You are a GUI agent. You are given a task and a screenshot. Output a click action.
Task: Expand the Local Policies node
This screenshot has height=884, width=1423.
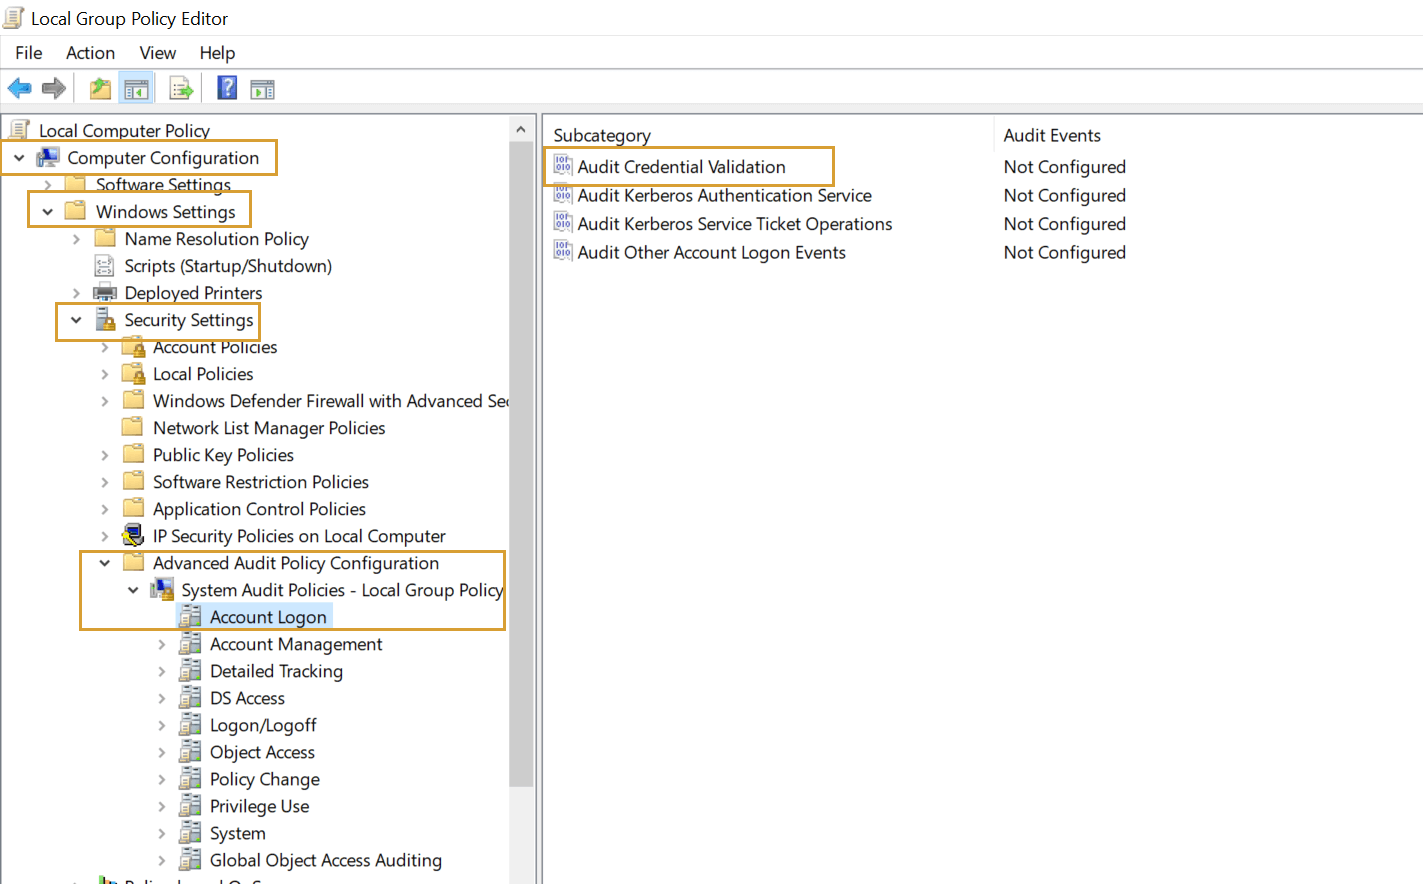[x=104, y=373]
